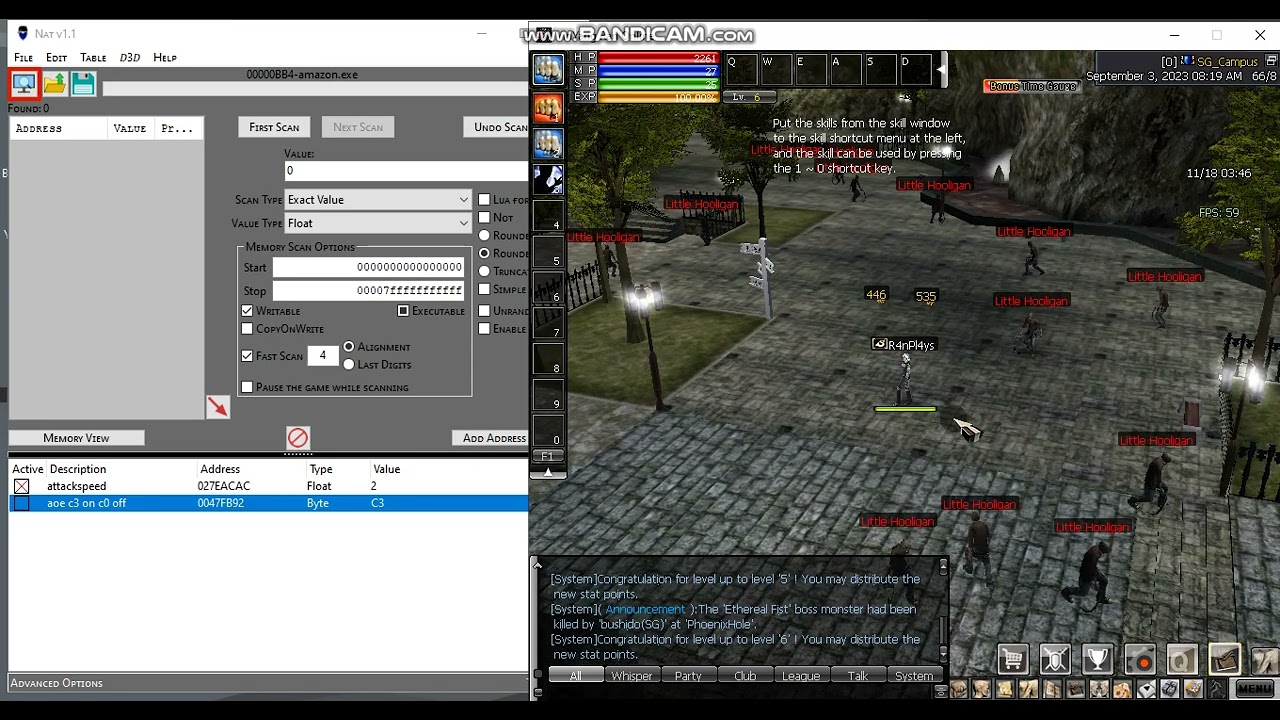Check the Not checkbox
The image size is (1280, 720).
point(484,217)
